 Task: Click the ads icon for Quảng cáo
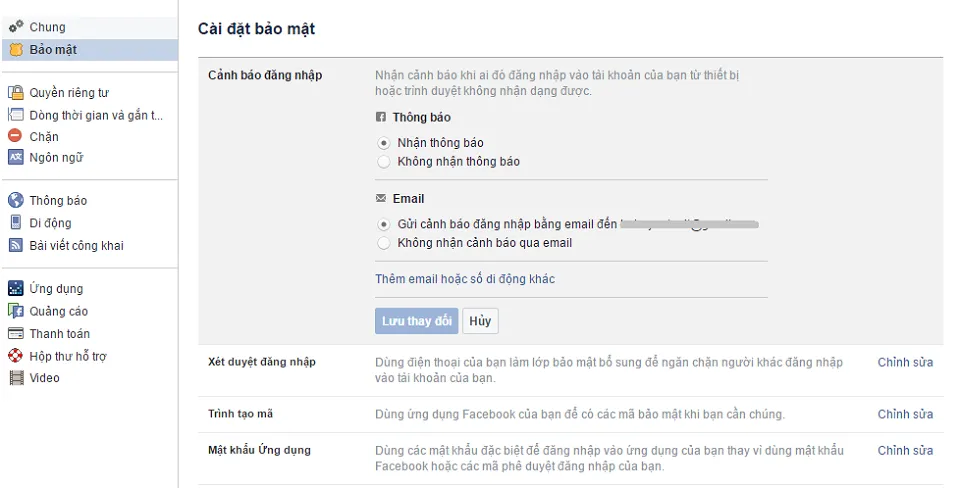pos(16,311)
